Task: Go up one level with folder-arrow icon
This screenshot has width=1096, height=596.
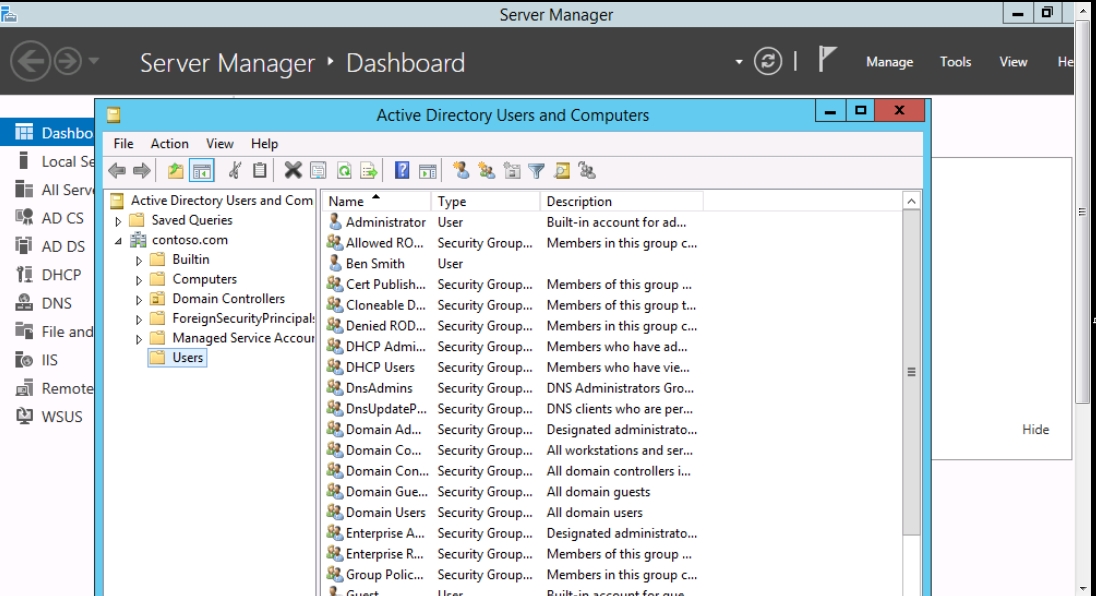Action: coord(175,170)
